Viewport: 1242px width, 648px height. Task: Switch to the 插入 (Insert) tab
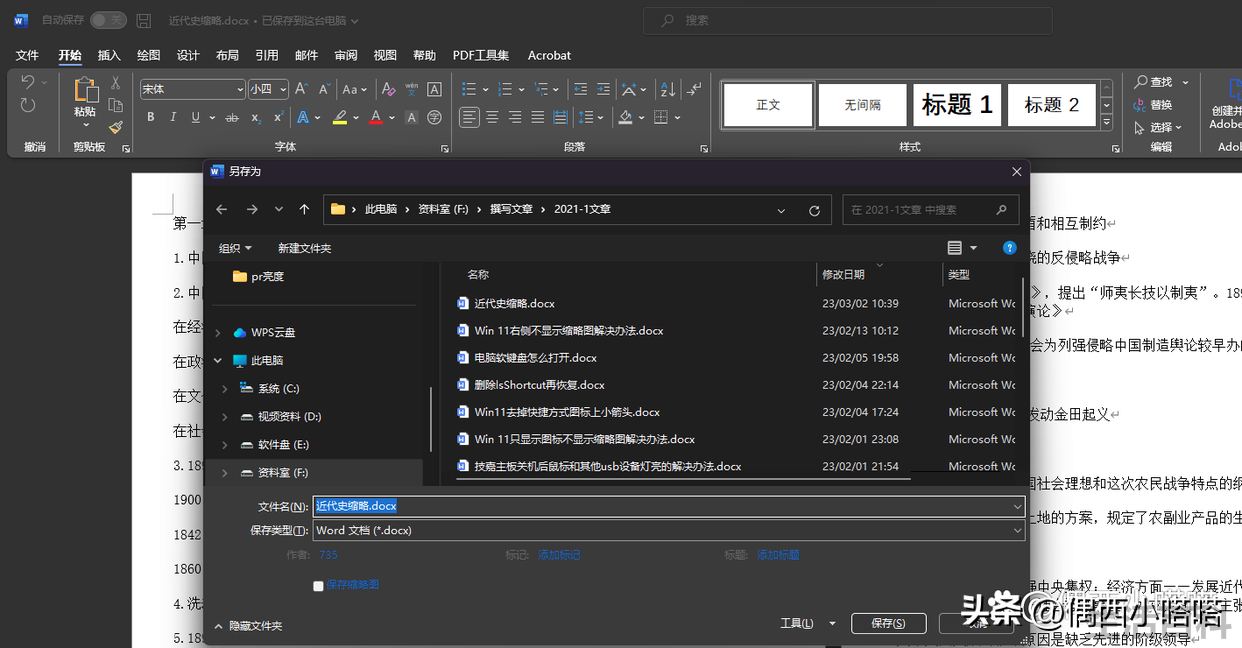coord(109,55)
